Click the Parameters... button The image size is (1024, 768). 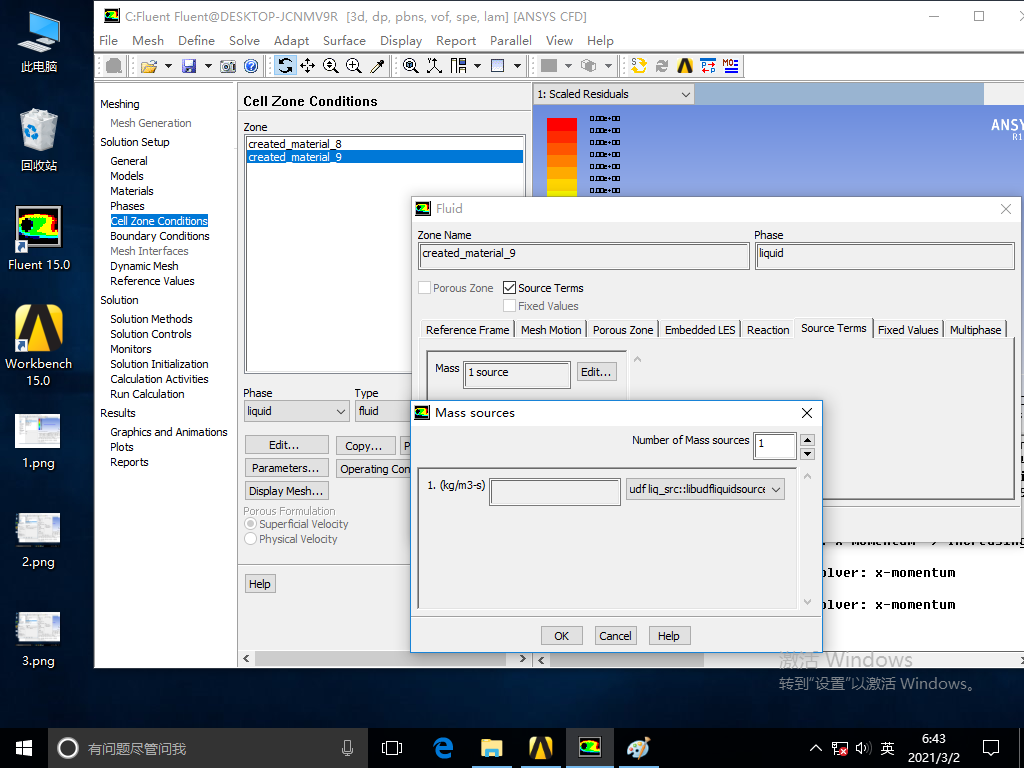coord(286,468)
